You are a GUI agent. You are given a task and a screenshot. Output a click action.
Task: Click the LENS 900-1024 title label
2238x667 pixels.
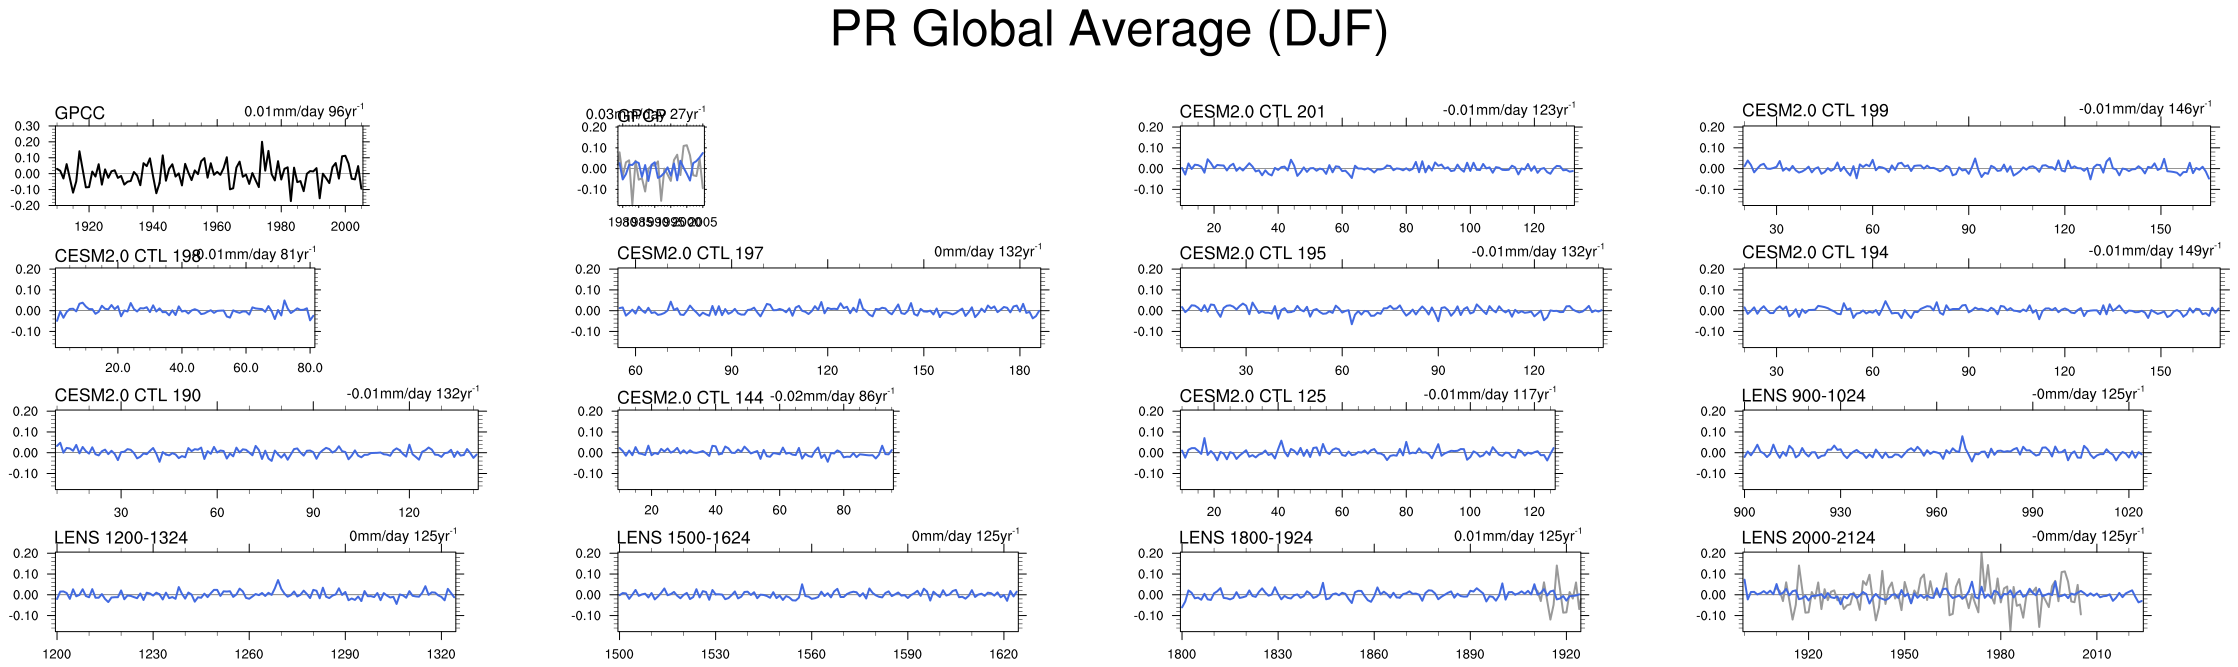point(1803,396)
